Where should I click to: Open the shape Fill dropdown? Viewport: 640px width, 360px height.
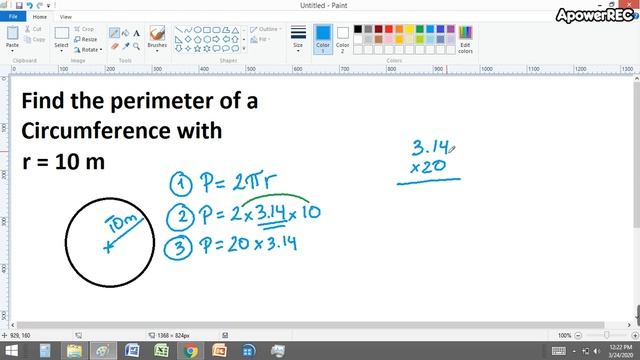260,39
